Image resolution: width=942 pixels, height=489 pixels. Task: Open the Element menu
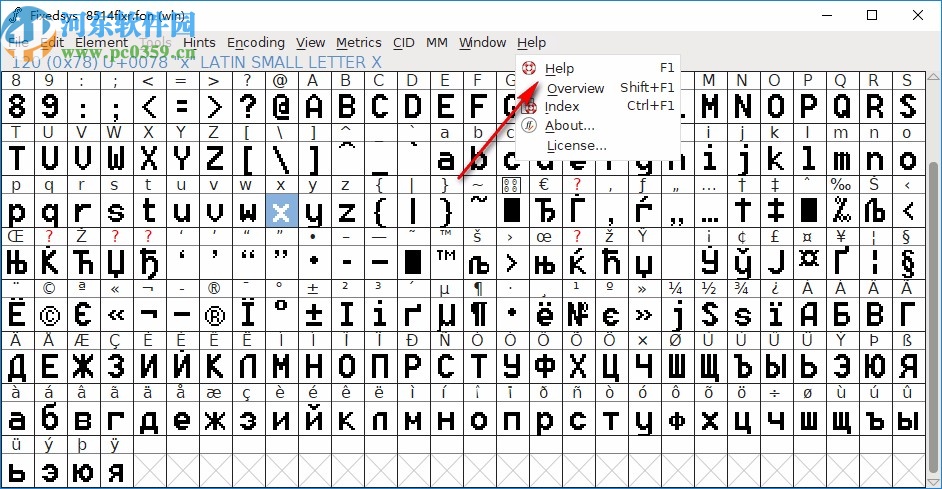point(101,43)
